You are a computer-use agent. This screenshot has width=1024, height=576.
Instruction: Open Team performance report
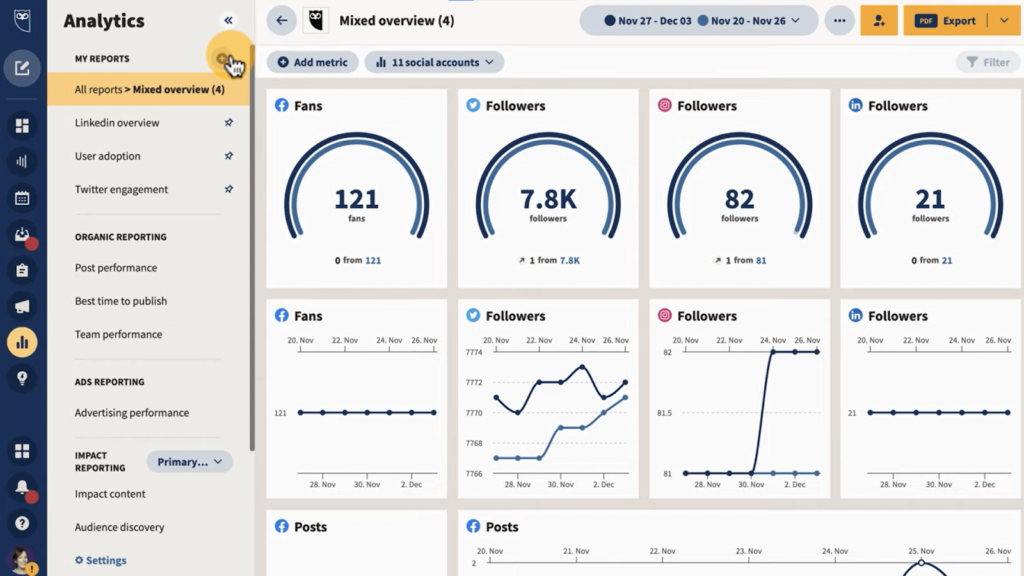click(x=118, y=334)
